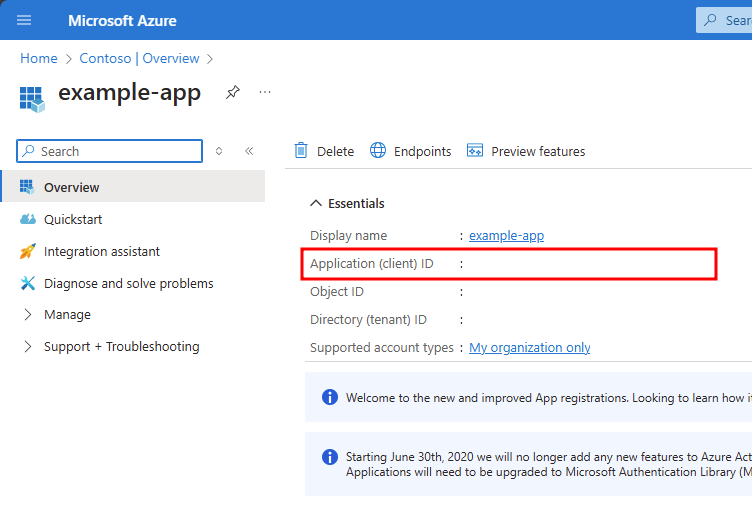752x514 pixels.
Task: Click the Display name label
Action: [x=349, y=235]
